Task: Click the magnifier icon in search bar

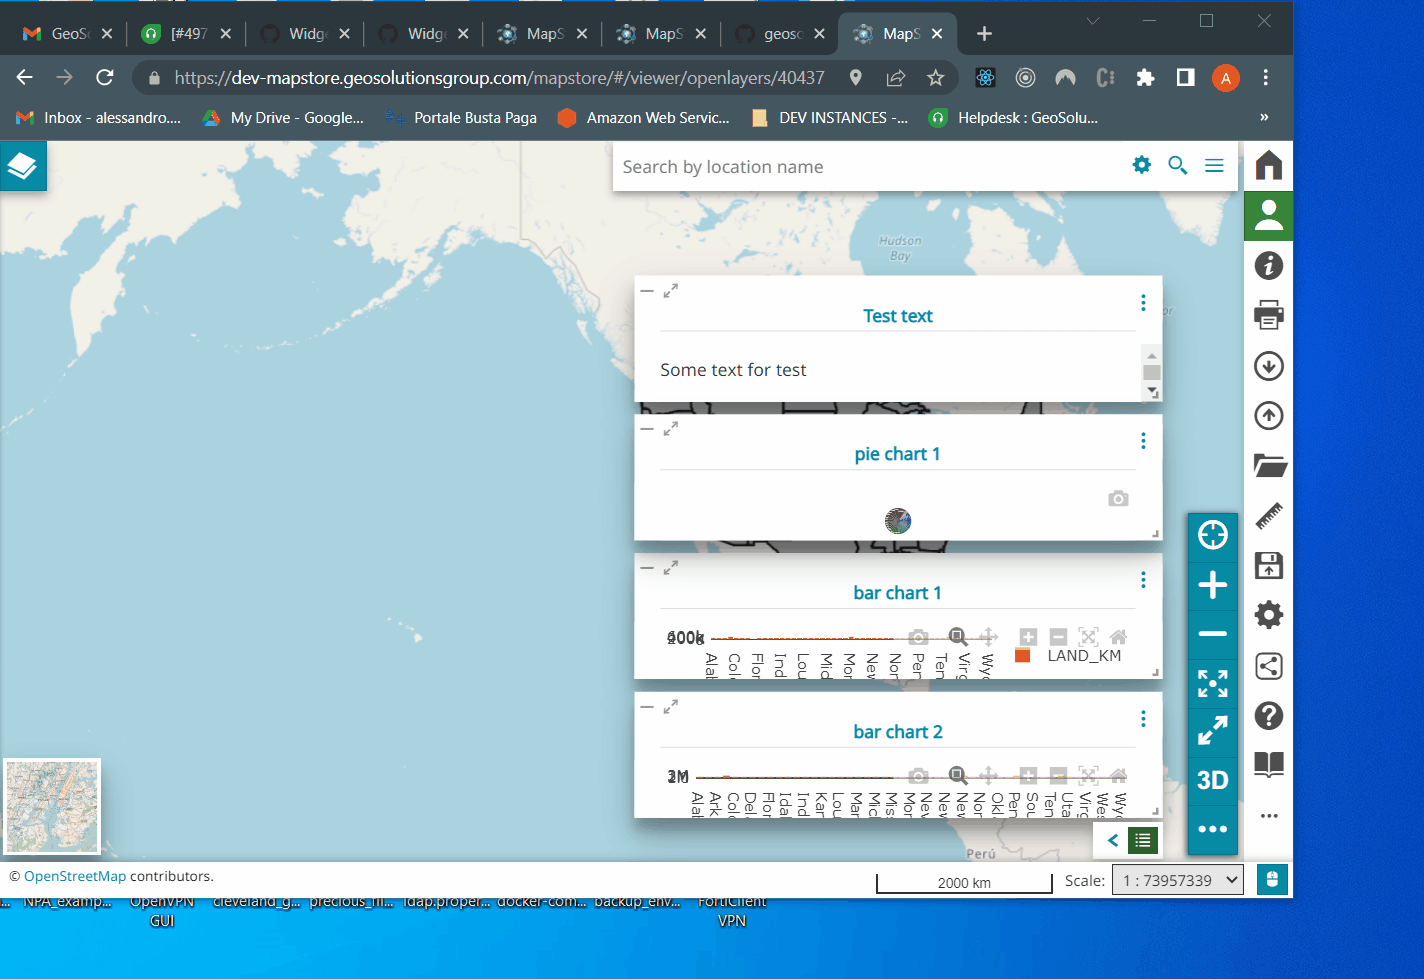Action: [x=1178, y=165]
